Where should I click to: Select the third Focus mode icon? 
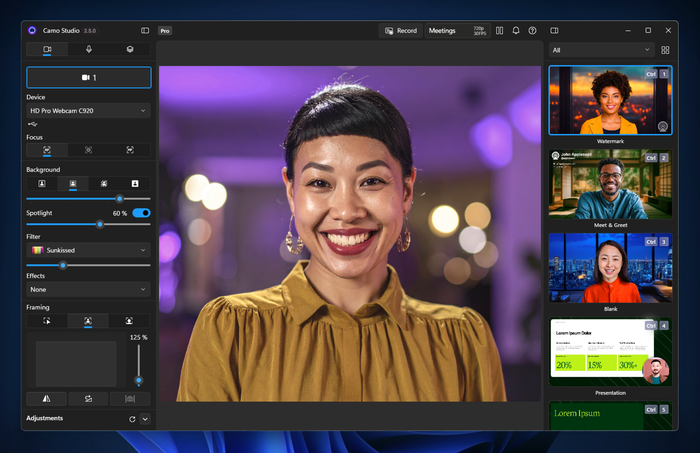coord(130,150)
